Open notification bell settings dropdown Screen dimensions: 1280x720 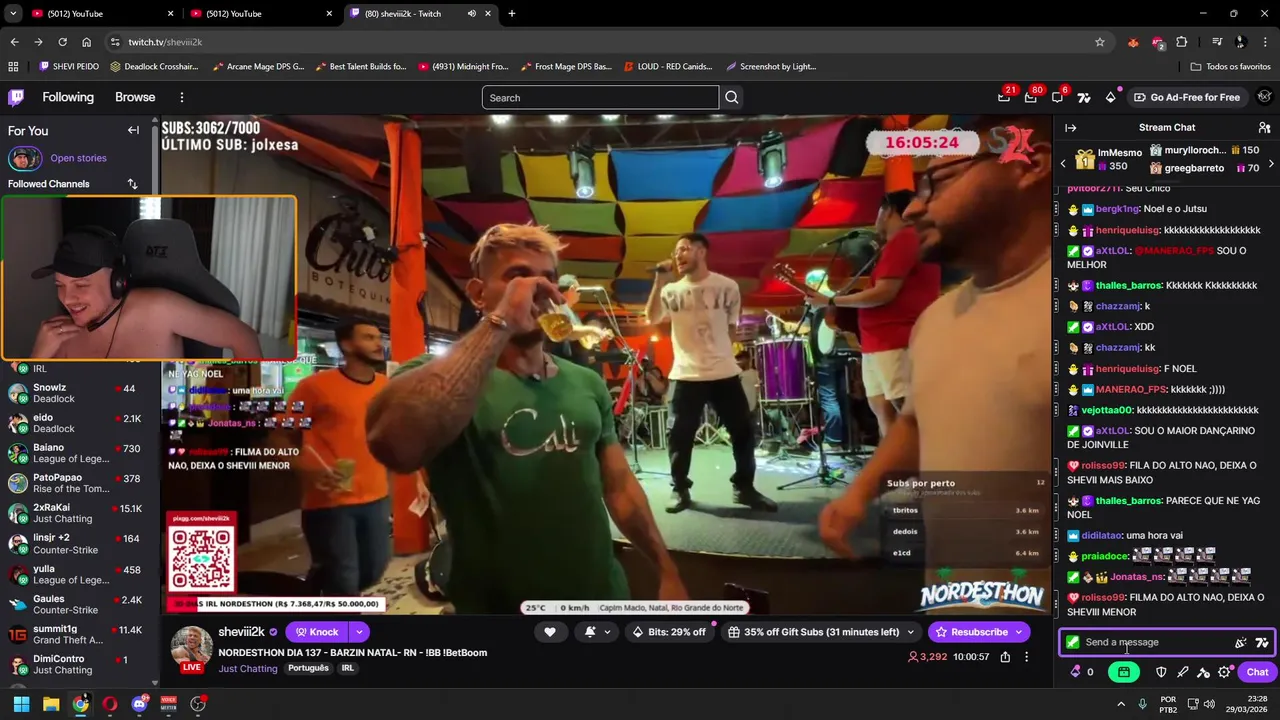pos(597,632)
